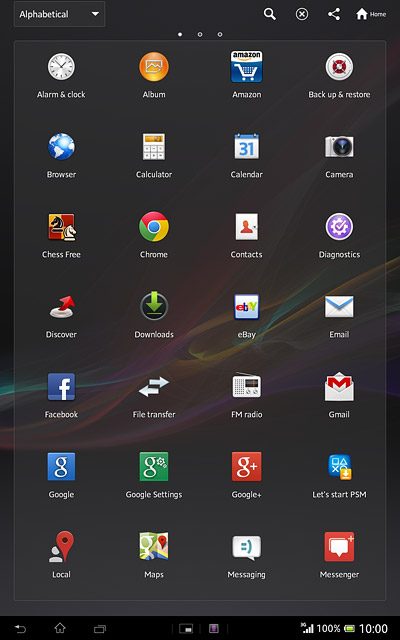Open the Messenger app
400x640 pixels.
(x=339, y=547)
